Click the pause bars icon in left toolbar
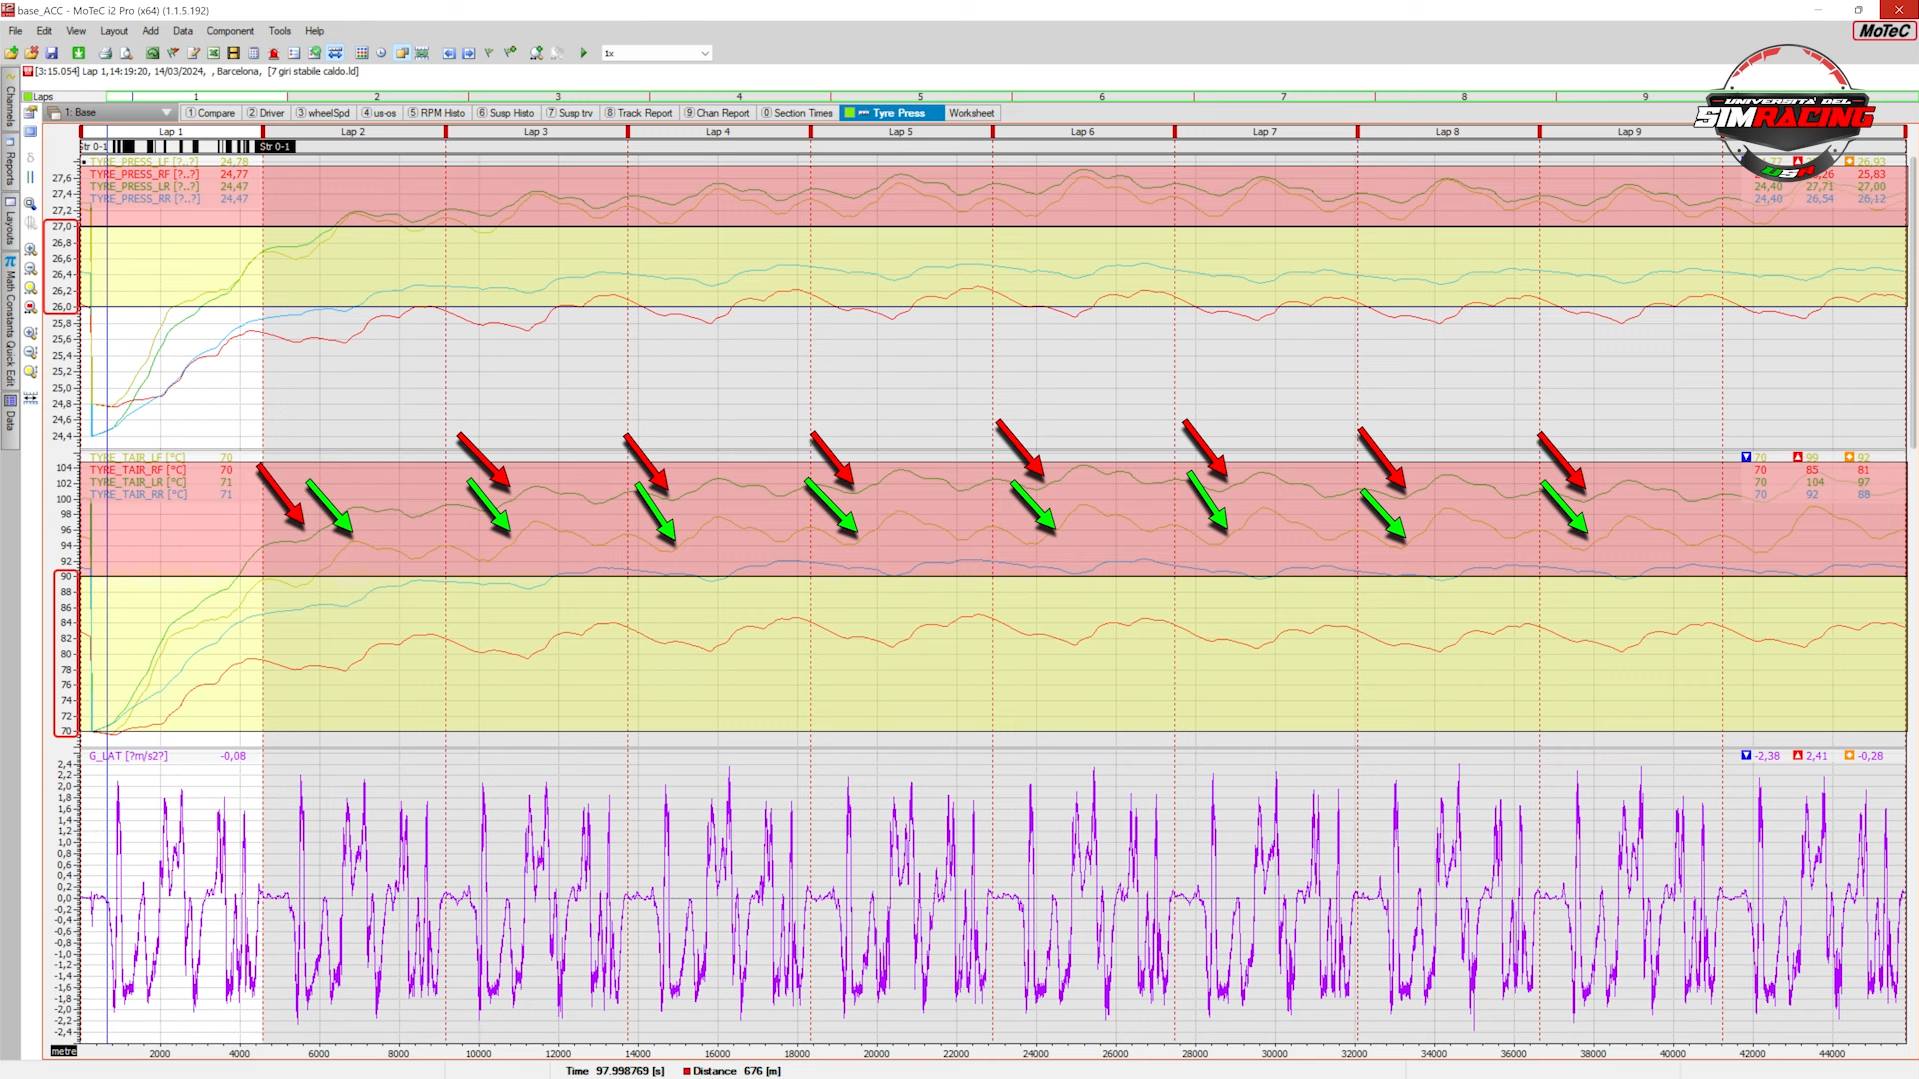The image size is (1919, 1079). coord(30,177)
